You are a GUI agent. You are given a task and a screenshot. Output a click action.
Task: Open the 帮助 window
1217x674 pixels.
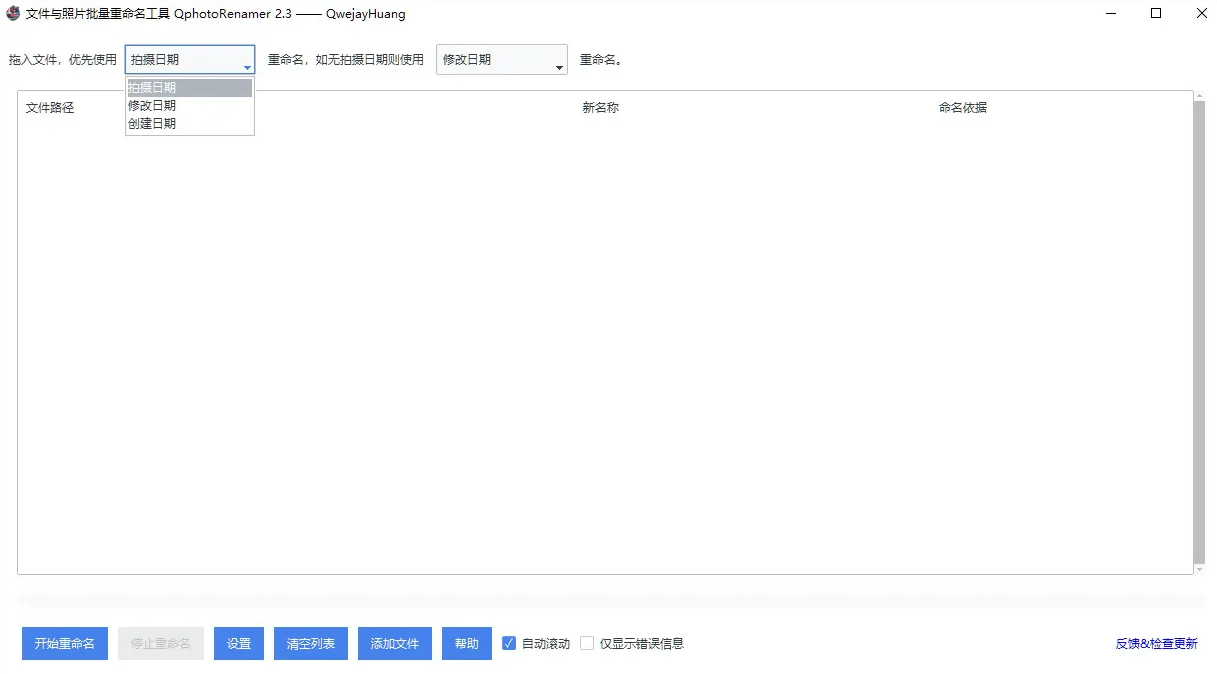(x=466, y=643)
